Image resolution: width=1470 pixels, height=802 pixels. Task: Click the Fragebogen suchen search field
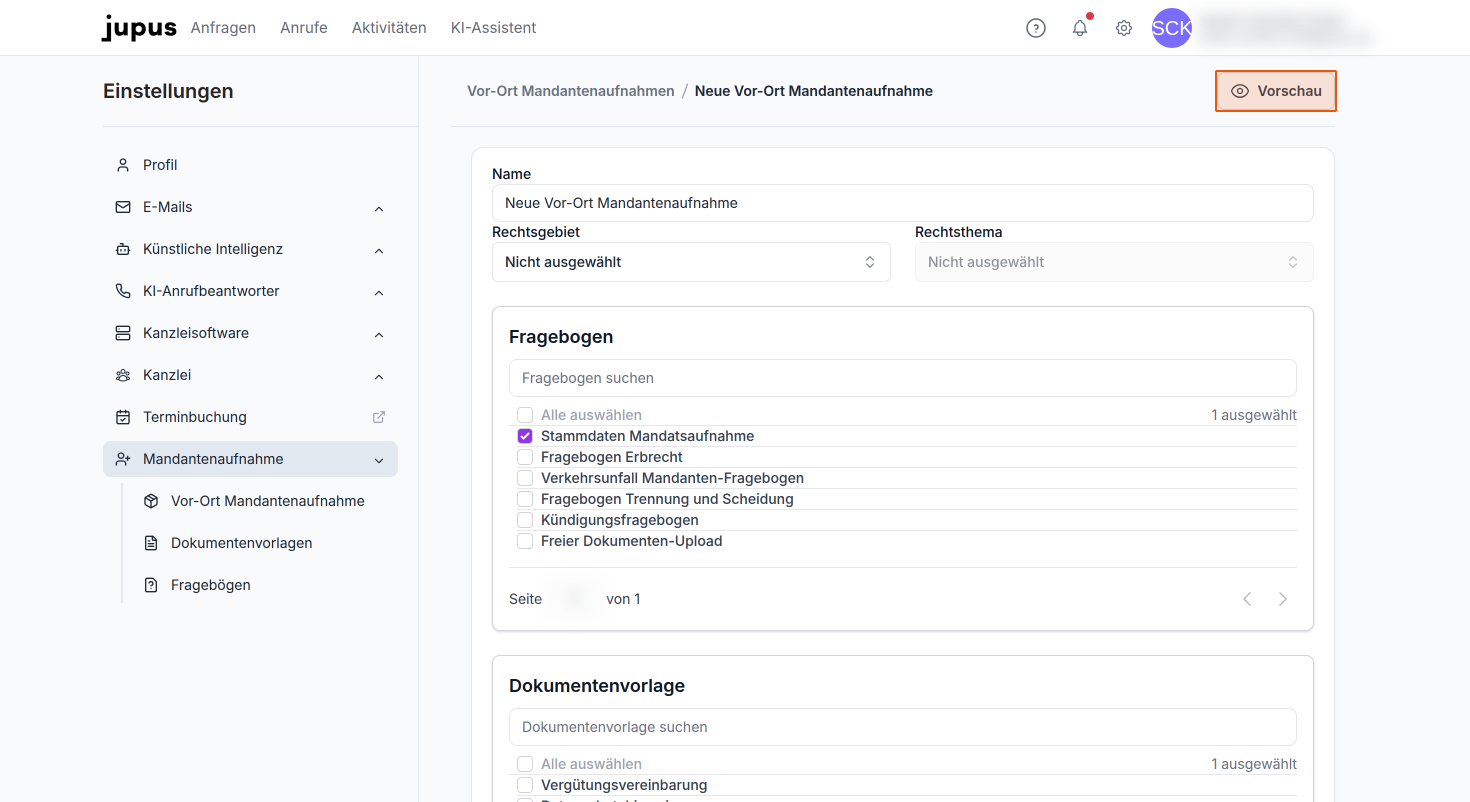tap(903, 378)
